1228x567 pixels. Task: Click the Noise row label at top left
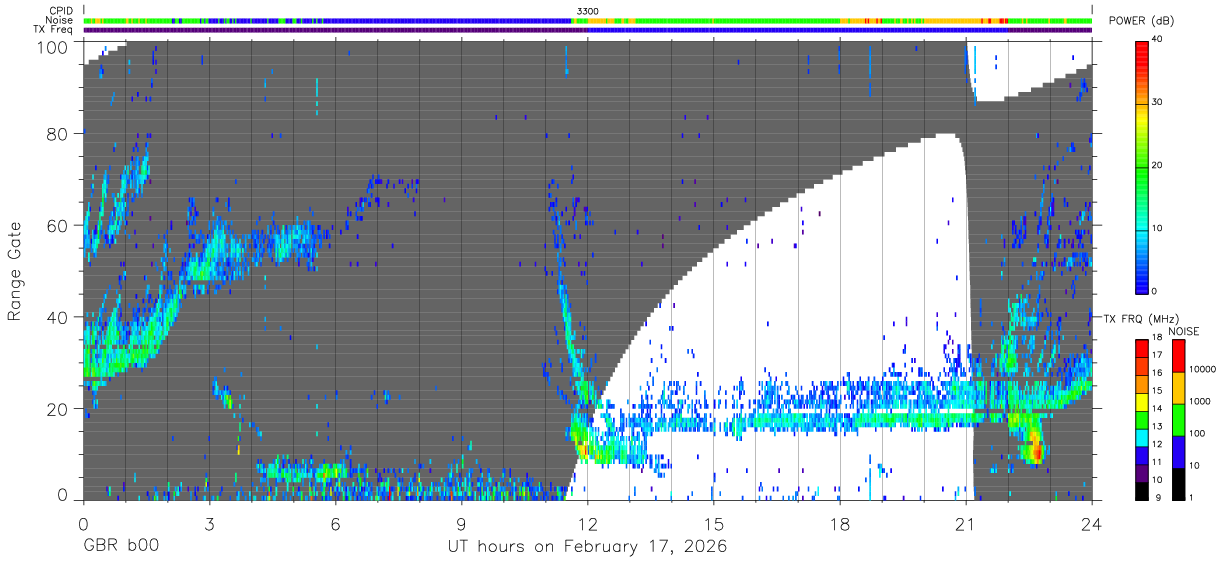click(x=59, y=20)
